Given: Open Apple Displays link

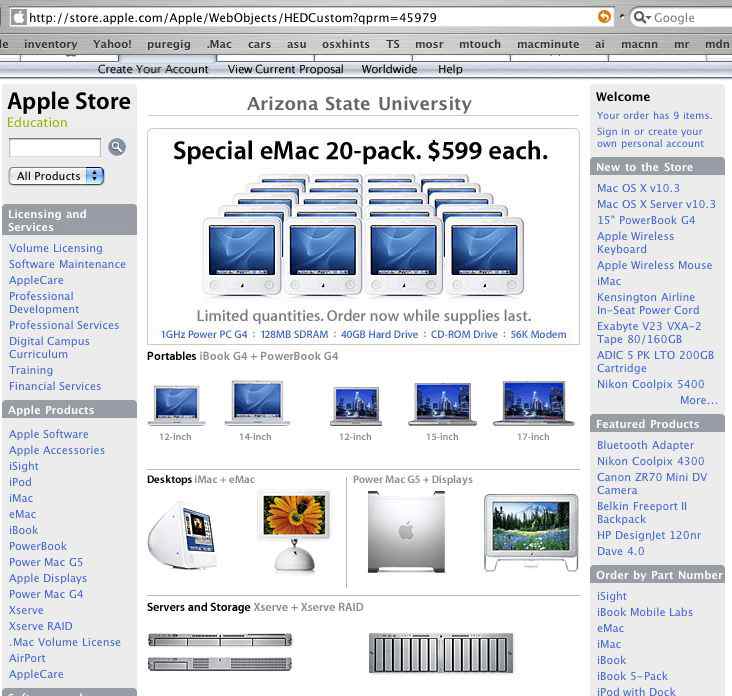Looking at the screenshot, I should pos(48,578).
